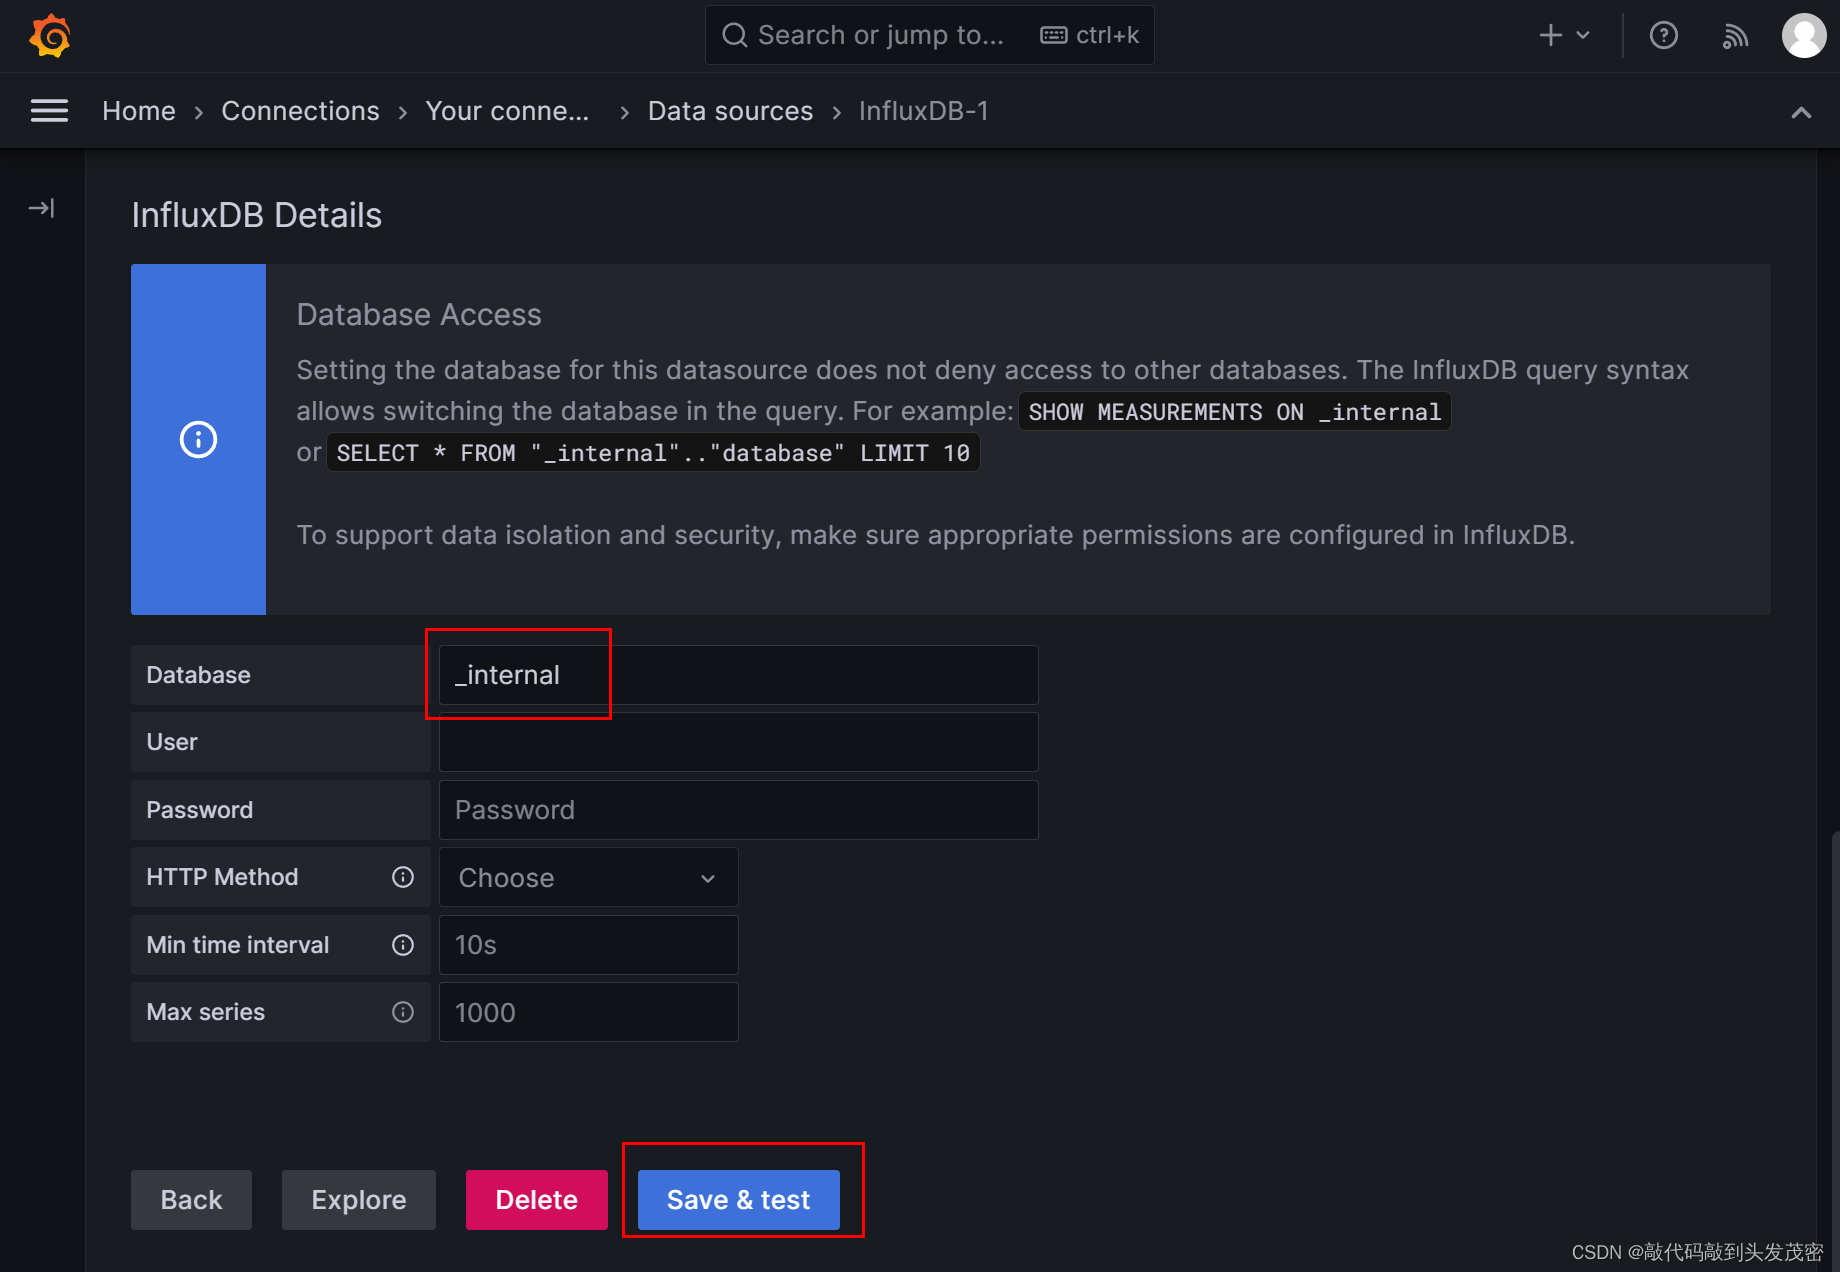Open the news RSS feed icon
Image resolution: width=1840 pixels, height=1272 pixels.
[x=1735, y=36]
